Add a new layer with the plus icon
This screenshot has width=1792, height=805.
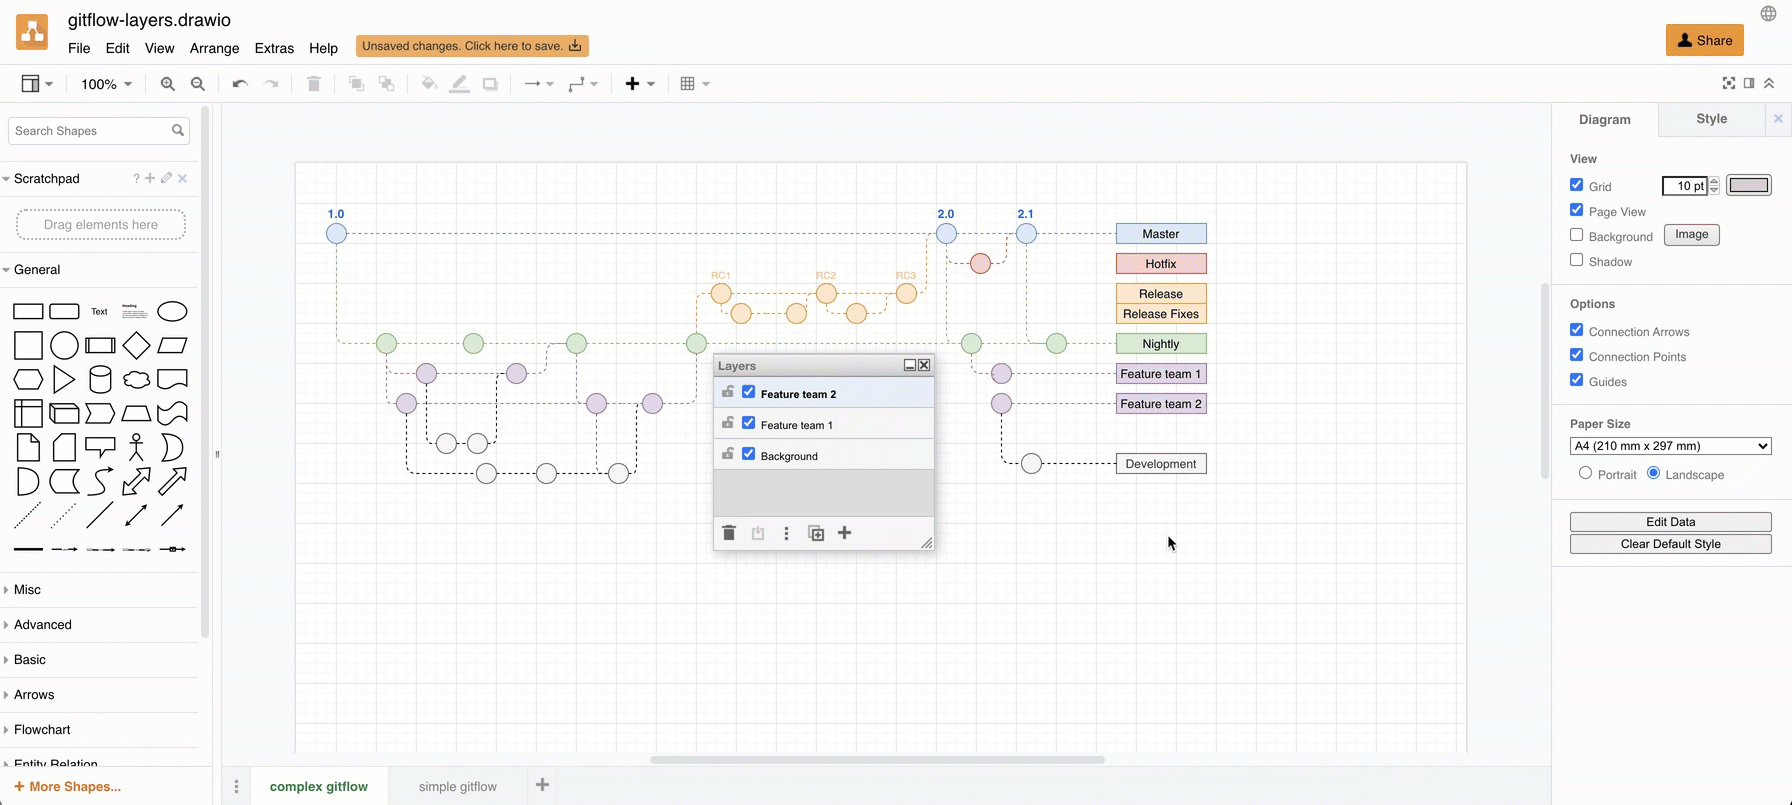point(844,533)
